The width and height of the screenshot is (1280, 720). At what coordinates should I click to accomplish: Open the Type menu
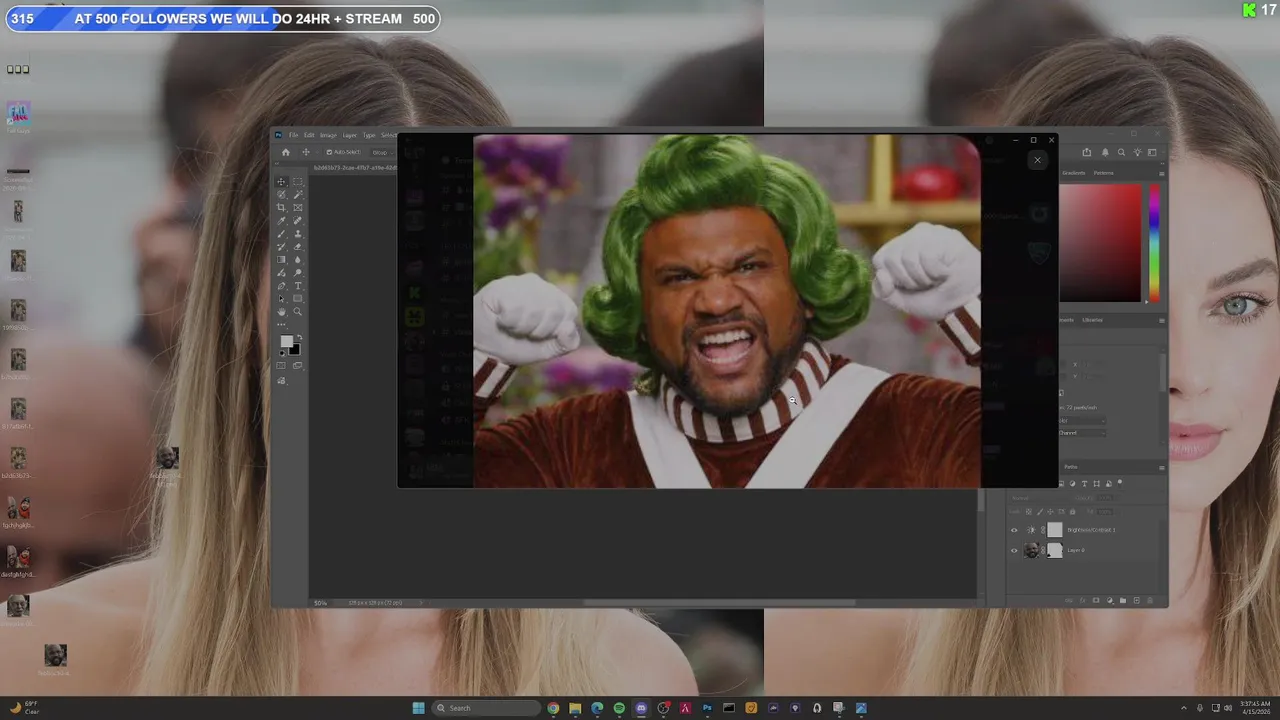[369, 135]
